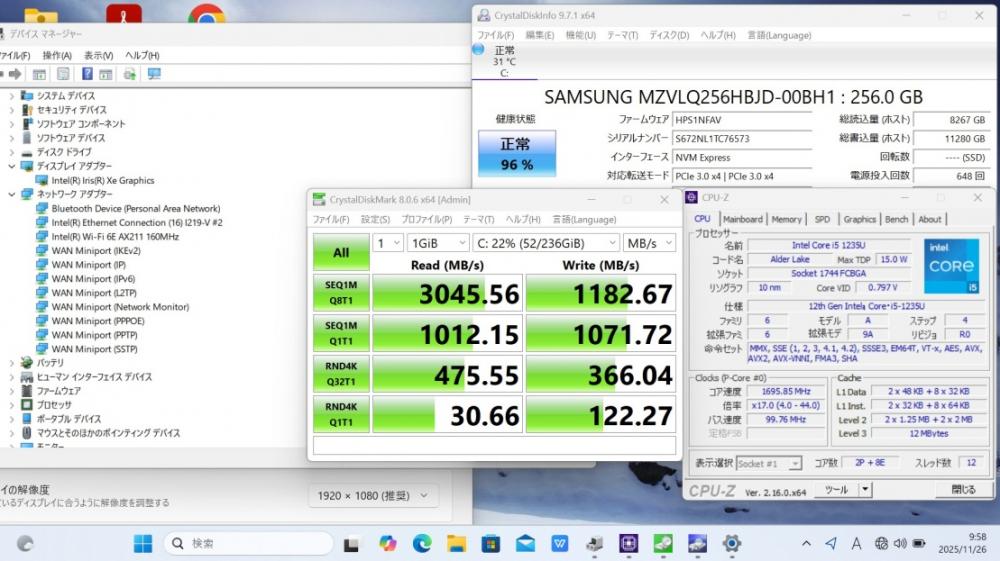This screenshot has height=561, width=1000.
Task: Expand the バッテリ node
Action: click(x=11, y=363)
